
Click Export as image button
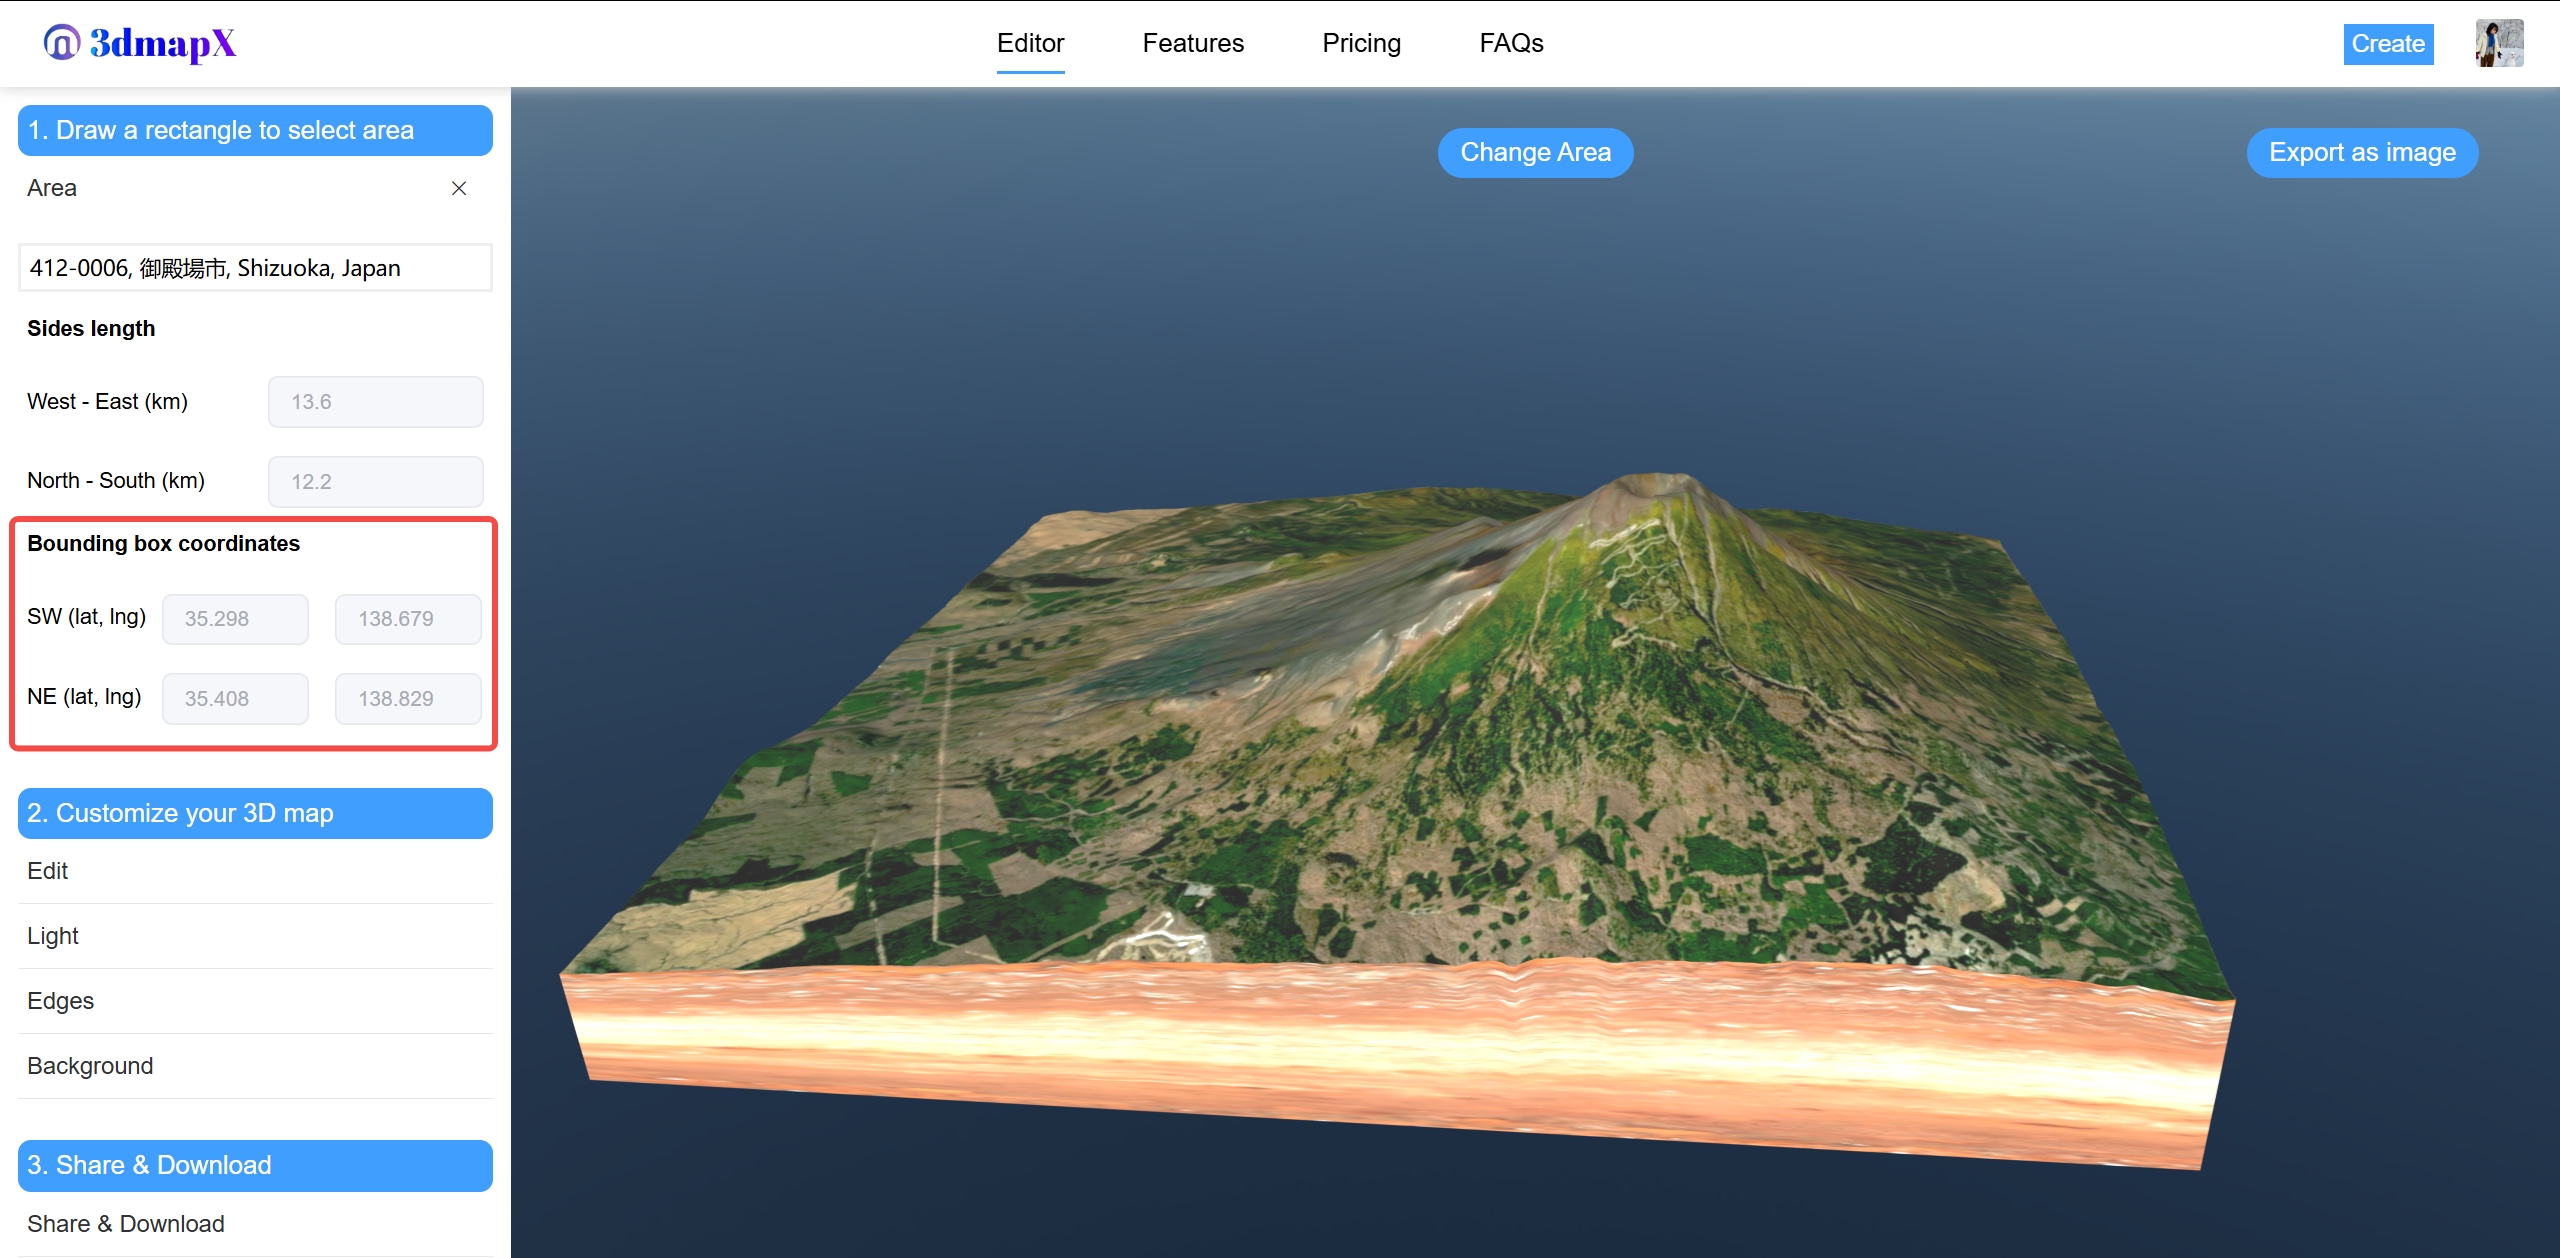[x=2362, y=153]
